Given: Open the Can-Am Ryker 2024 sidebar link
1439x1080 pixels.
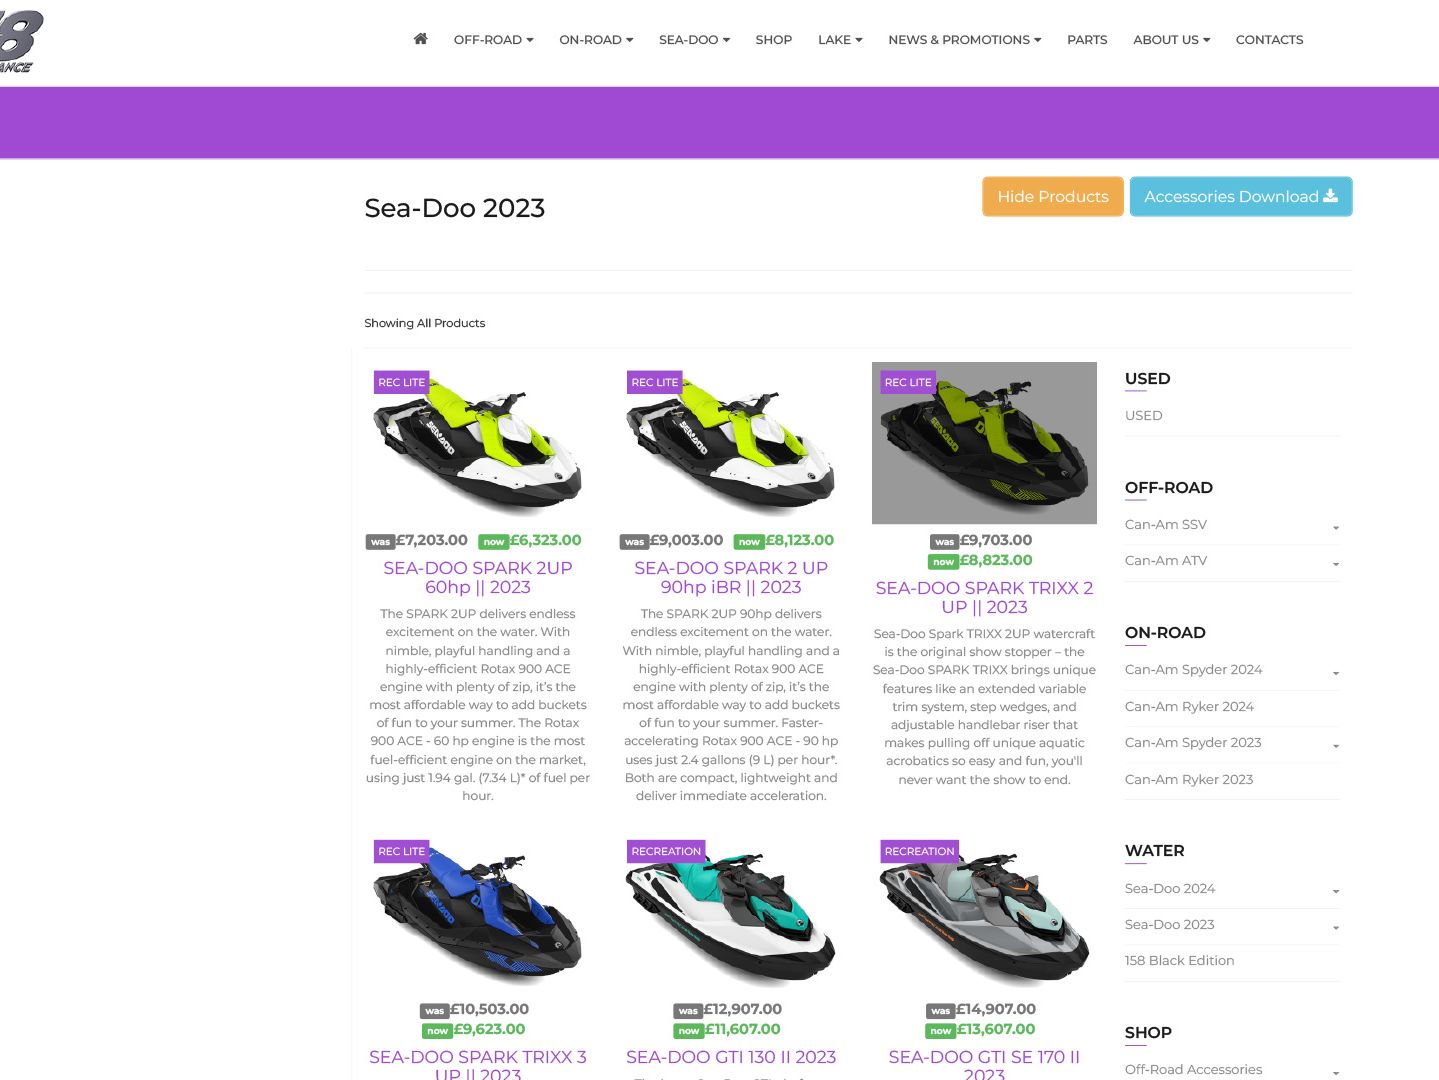Looking at the screenshot, I should tap(1189, 707).
